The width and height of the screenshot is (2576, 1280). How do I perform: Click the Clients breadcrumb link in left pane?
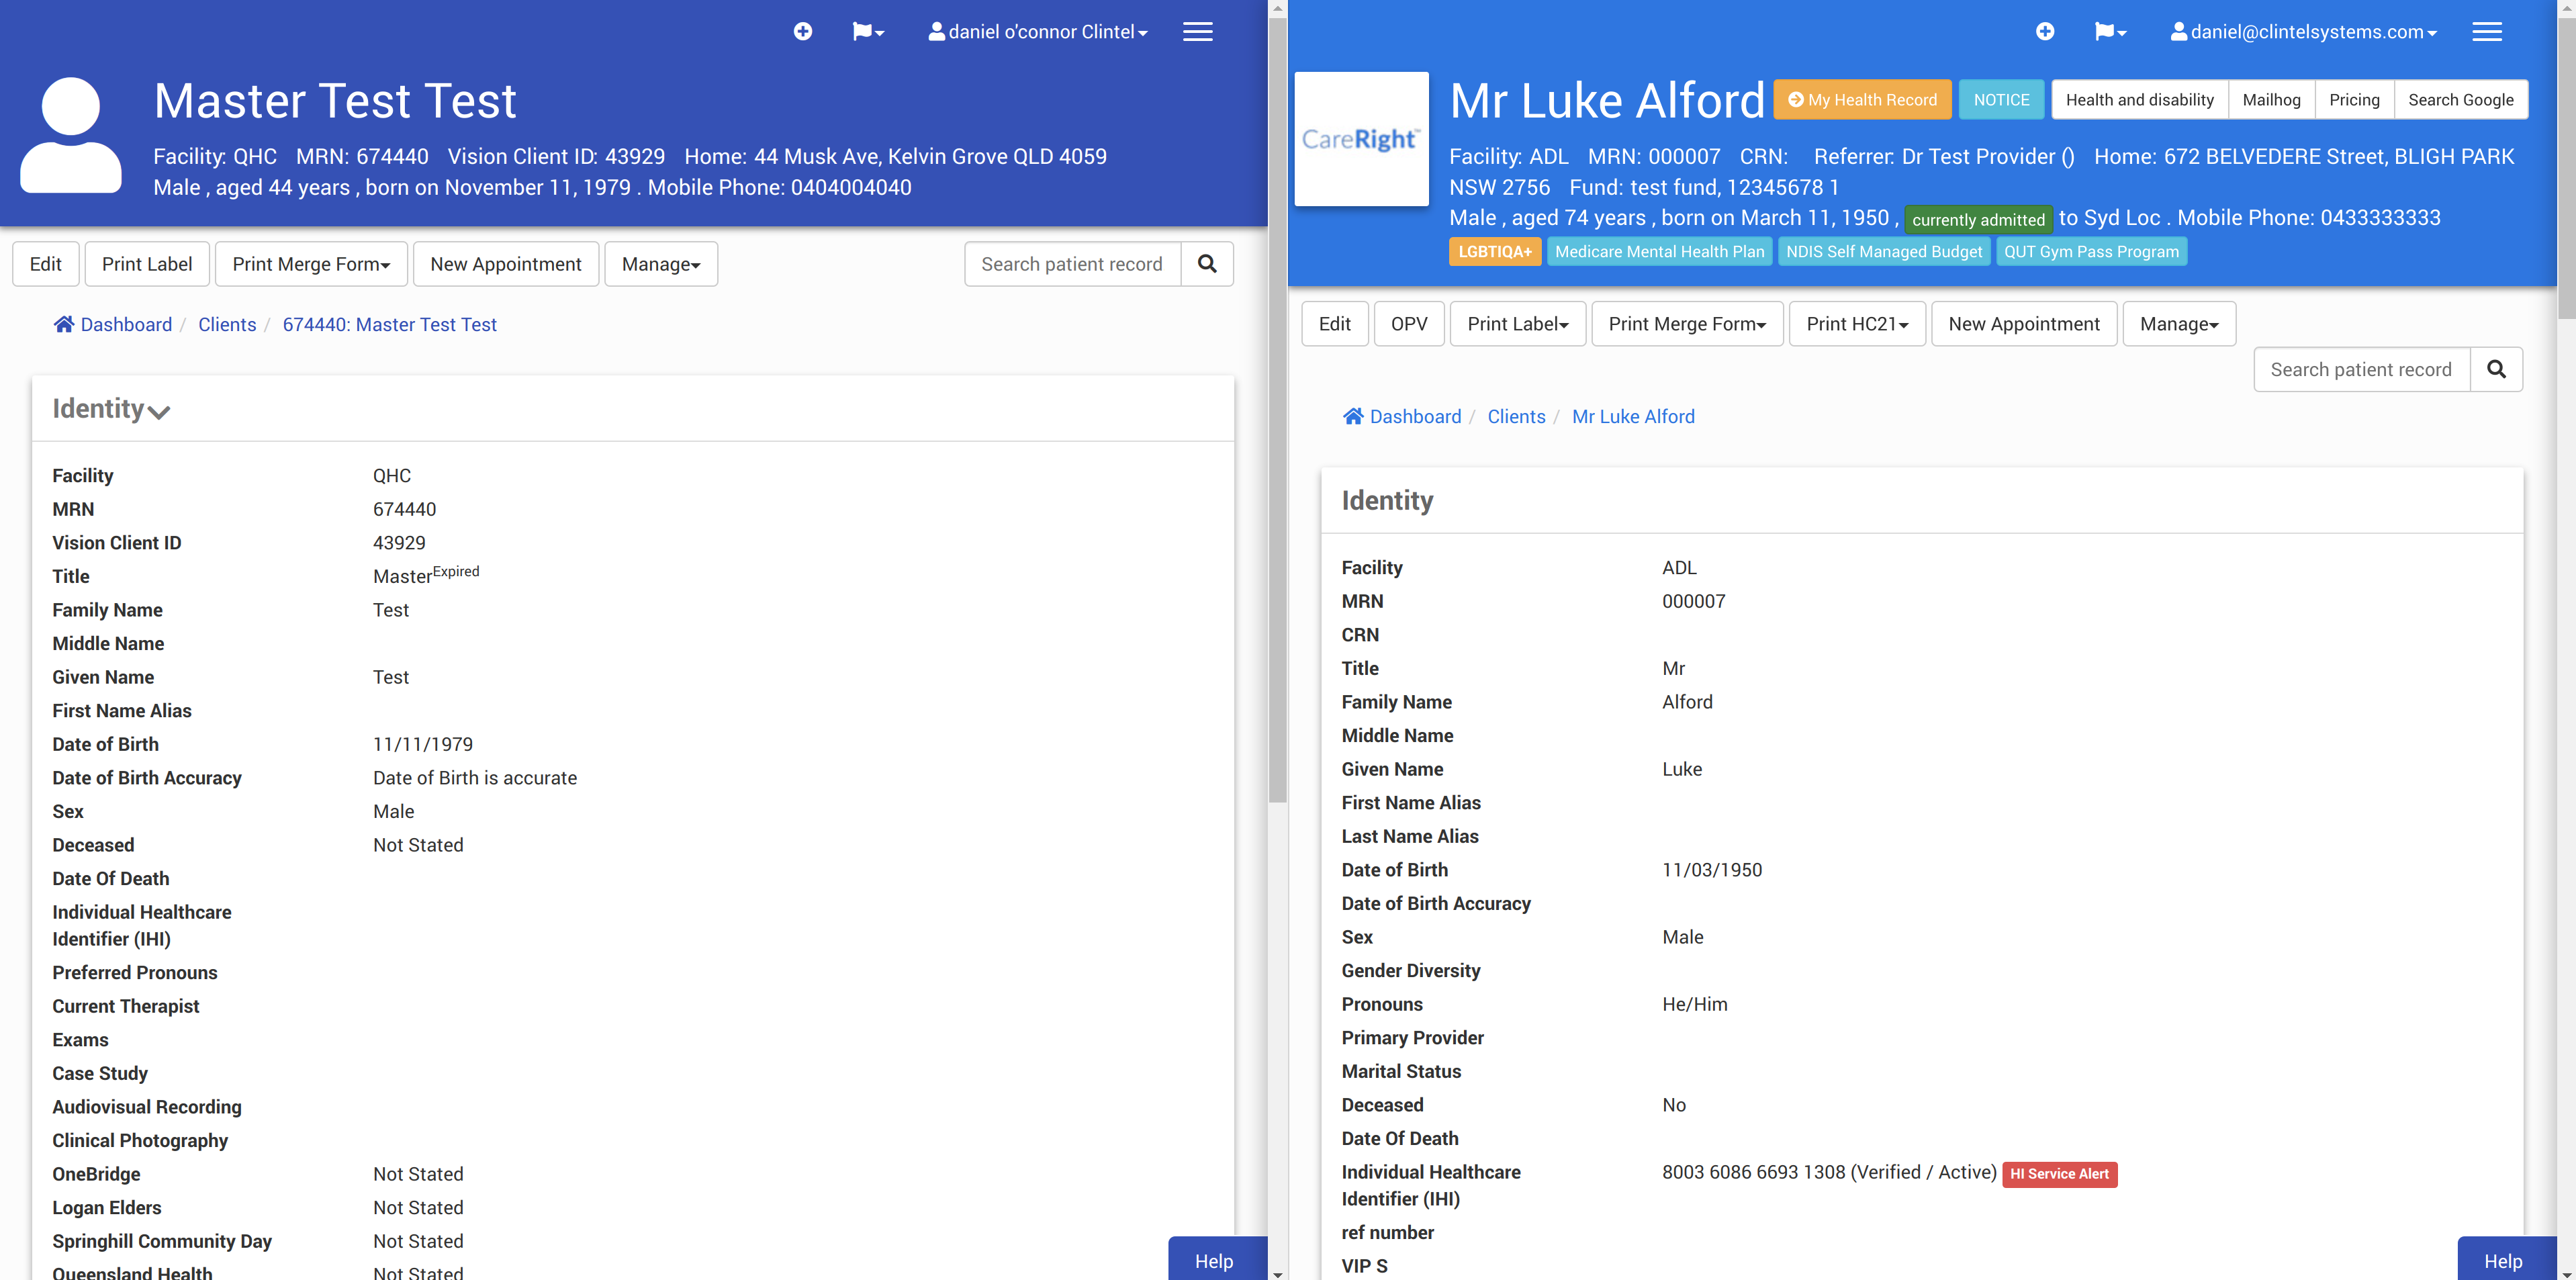(227, 325)
